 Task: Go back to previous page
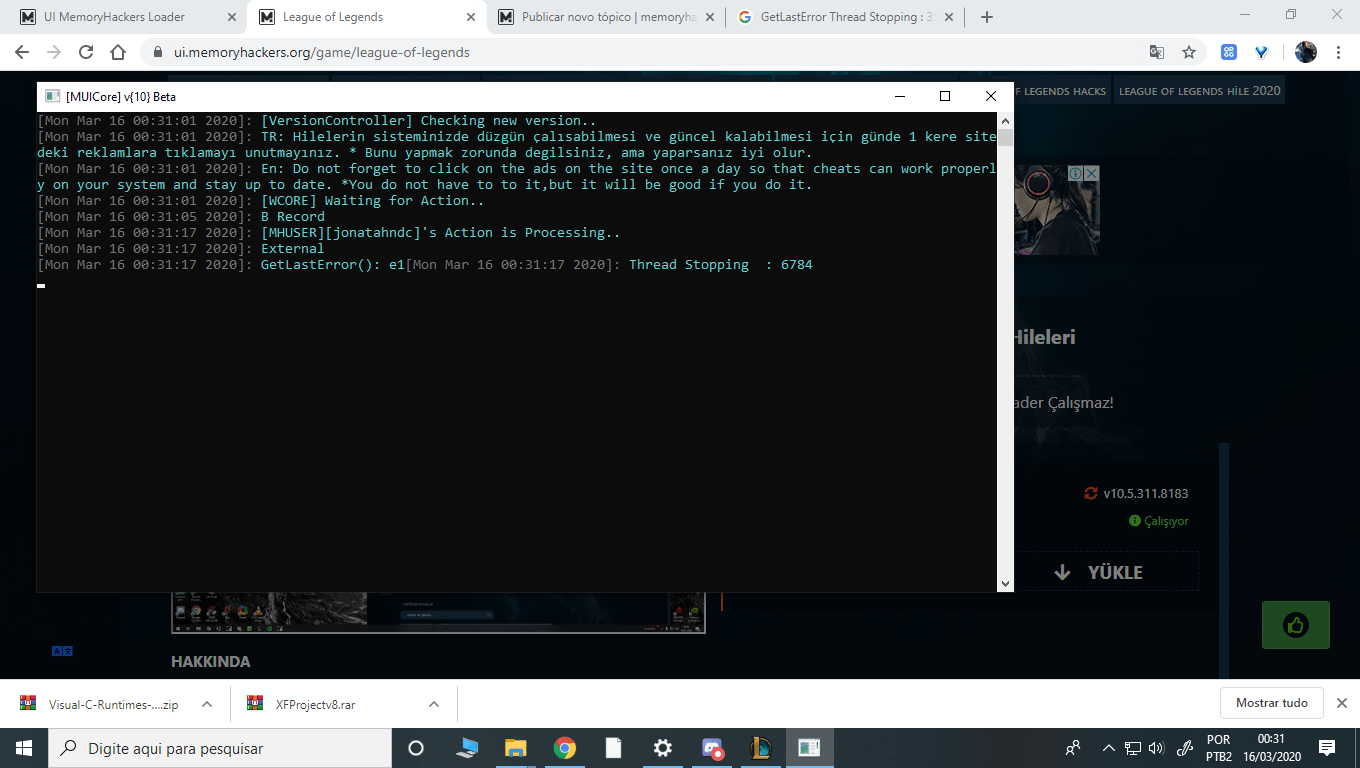point(22,52)
